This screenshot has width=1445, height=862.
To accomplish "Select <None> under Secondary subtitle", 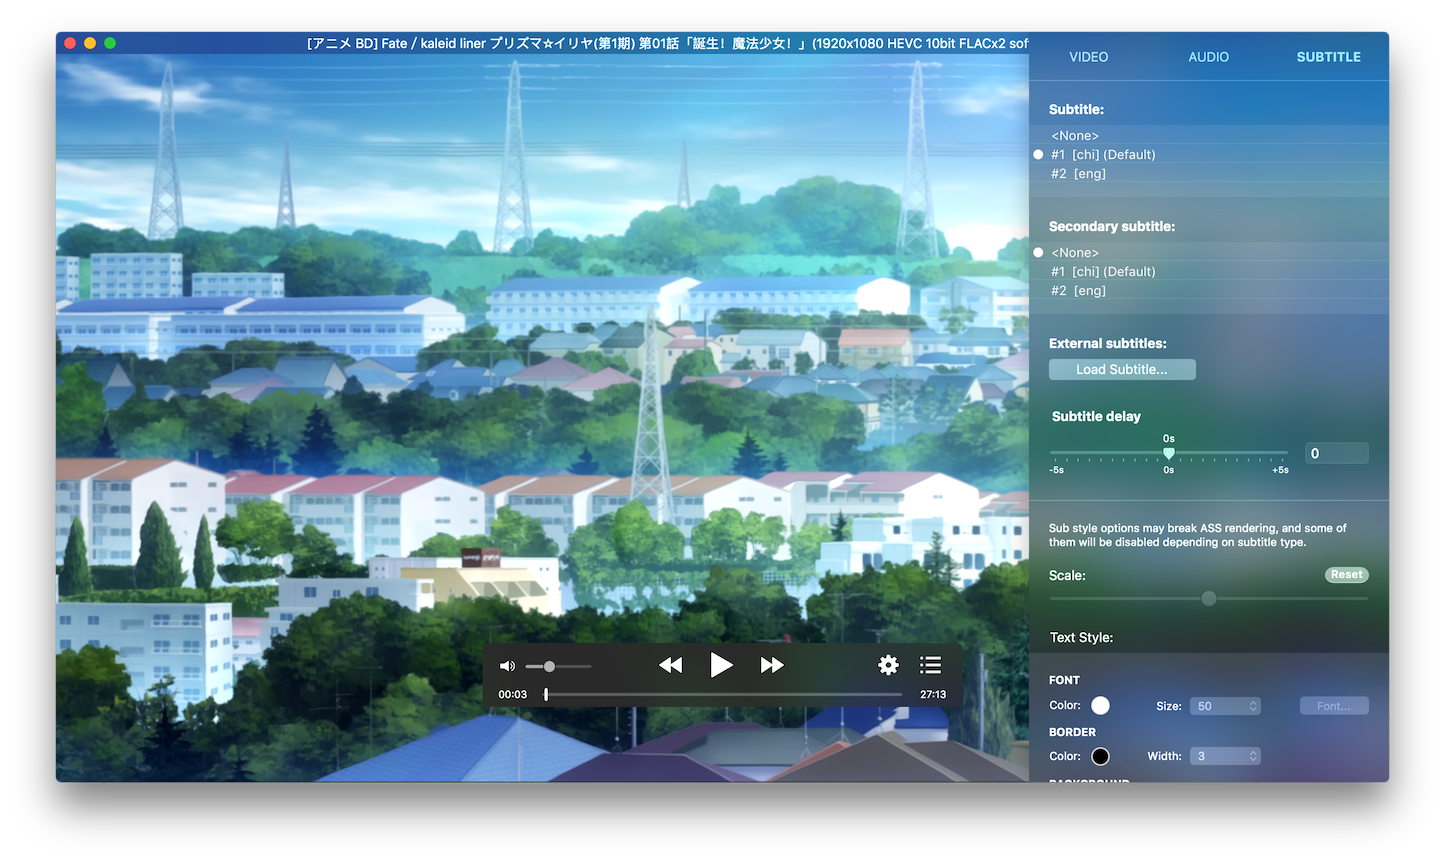I will coord(1209,253).
